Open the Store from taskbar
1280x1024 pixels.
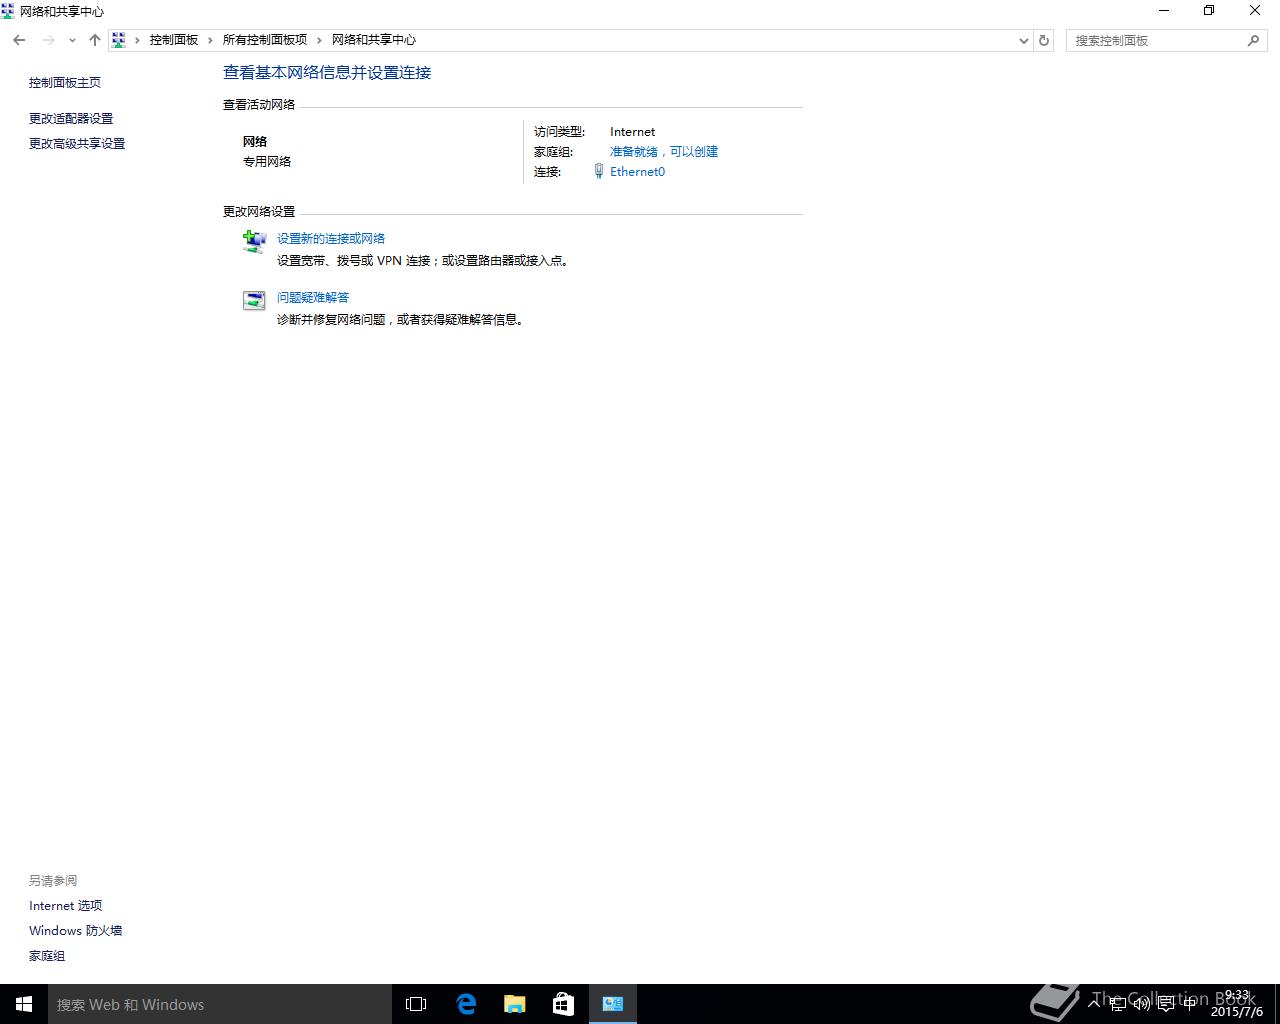click(x=564, y=1004)
